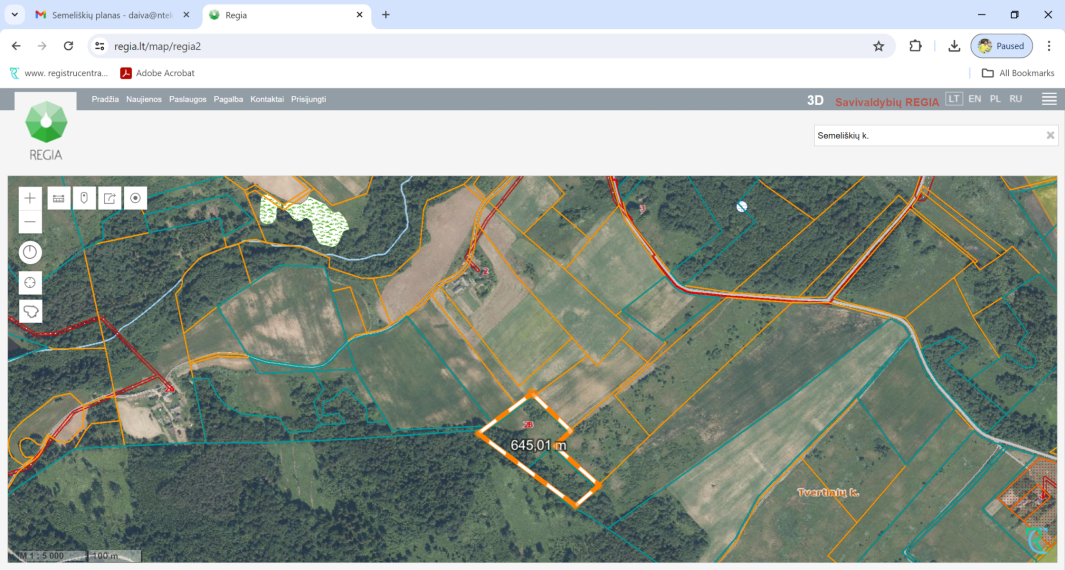The height and width of the screenshot is (570, 1065).
Task: Bookmark this page with the star icon
Action: [x=878, y=46]
